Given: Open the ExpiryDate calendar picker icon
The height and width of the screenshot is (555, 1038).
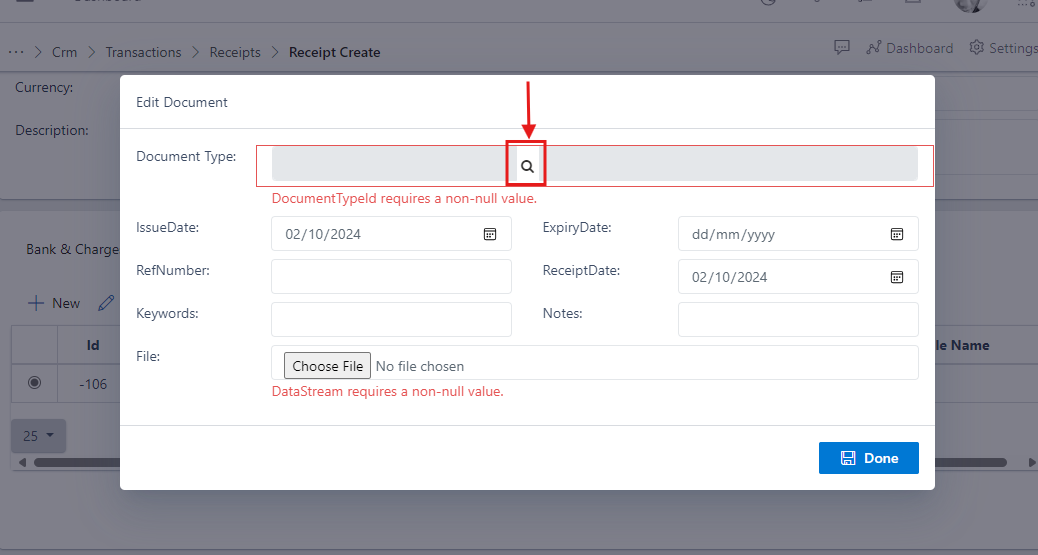Looking at the screenshot, I should 896,234.
